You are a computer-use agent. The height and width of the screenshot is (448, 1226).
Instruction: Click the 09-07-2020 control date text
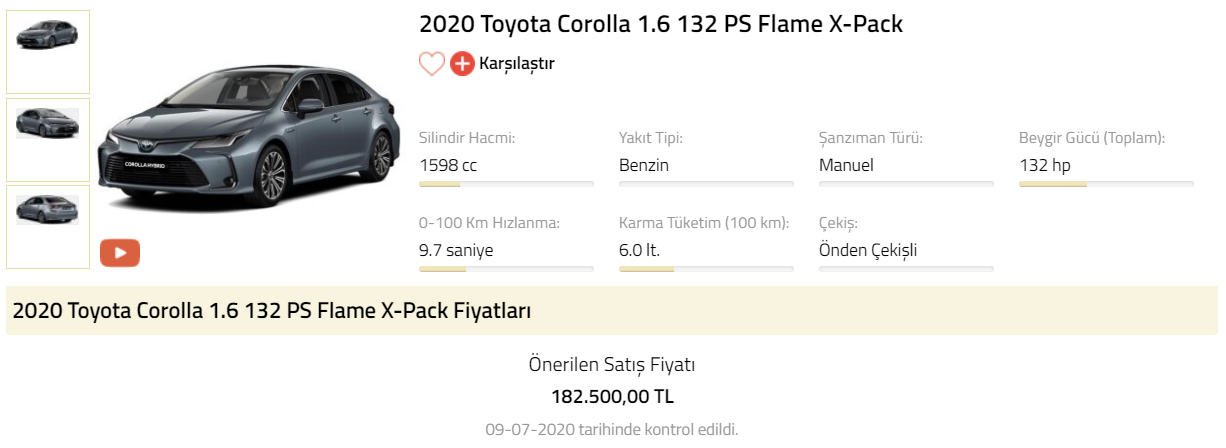pos(612,430)
